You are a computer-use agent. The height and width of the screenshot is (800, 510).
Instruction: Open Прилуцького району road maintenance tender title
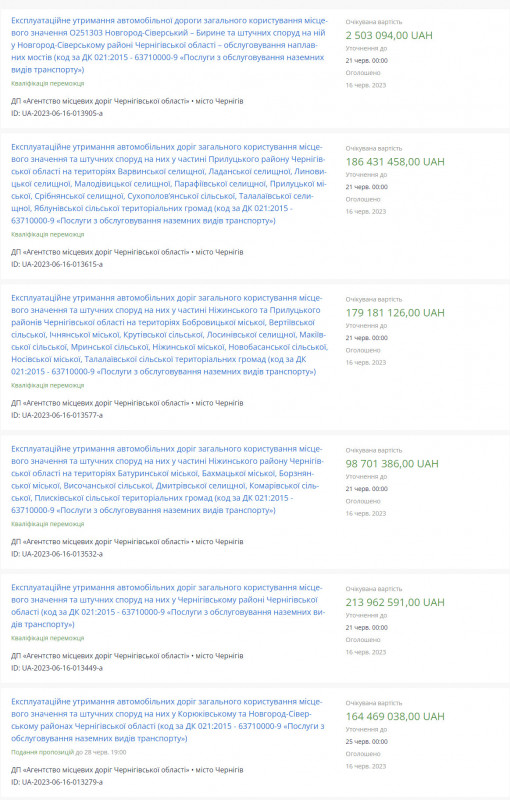point(169,184)
